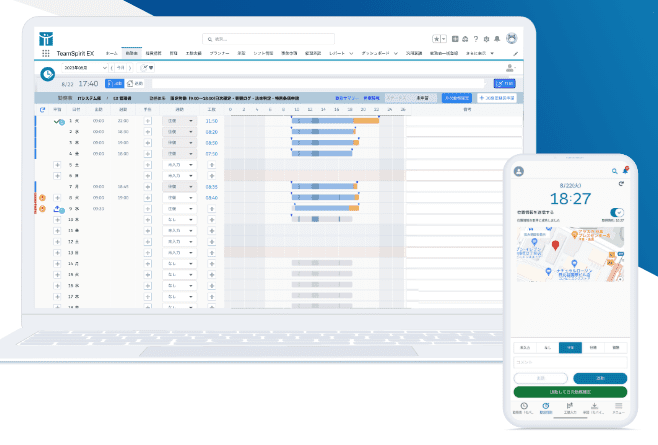Screen dimensions: 658x445
Task: Click the blue work bar for day 1
Action: click(322, 120)
